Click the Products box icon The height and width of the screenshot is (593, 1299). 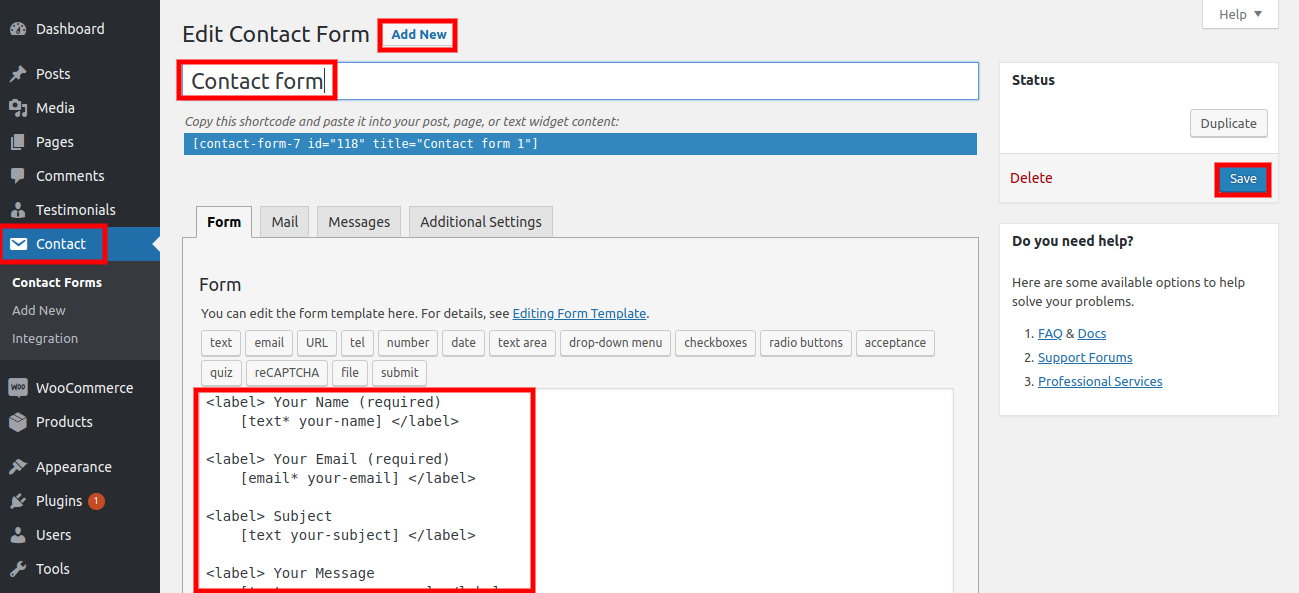(18, 422)
